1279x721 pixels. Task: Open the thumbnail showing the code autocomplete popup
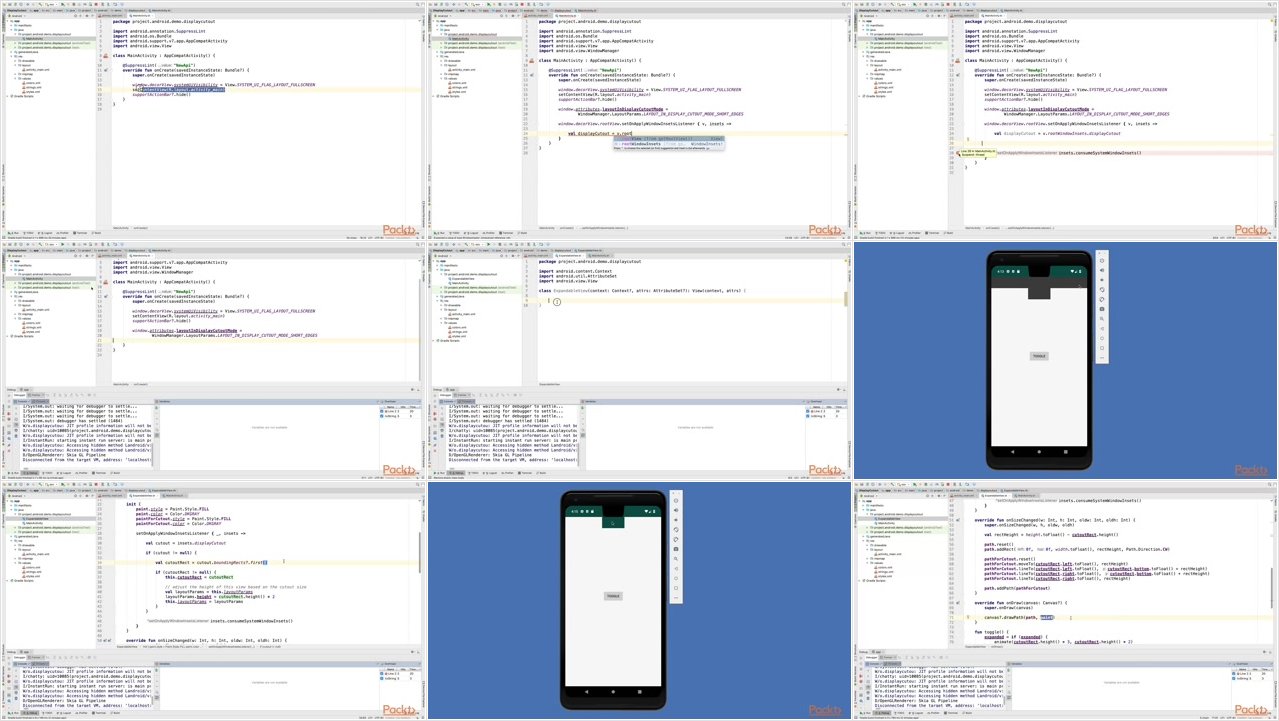pos(639,120)
